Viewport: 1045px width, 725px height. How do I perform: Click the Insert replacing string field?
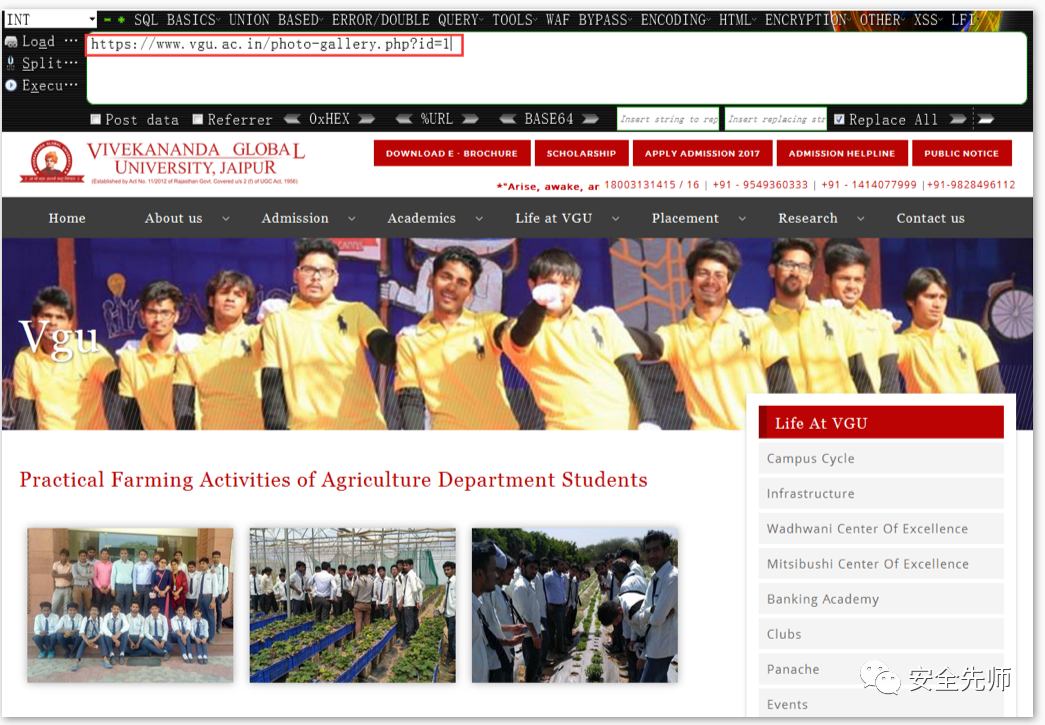[x=776, y=119]
